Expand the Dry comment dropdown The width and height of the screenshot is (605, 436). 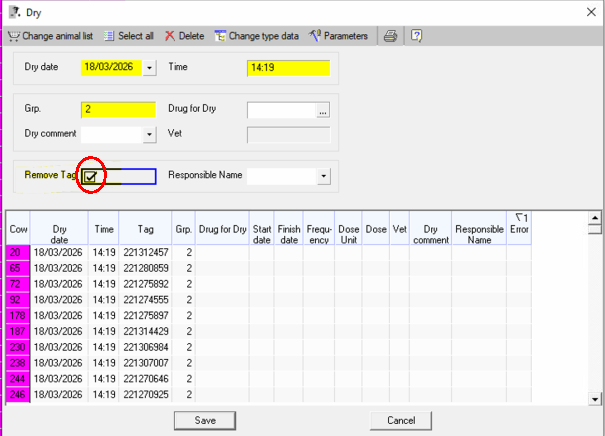tap(149, 135)
